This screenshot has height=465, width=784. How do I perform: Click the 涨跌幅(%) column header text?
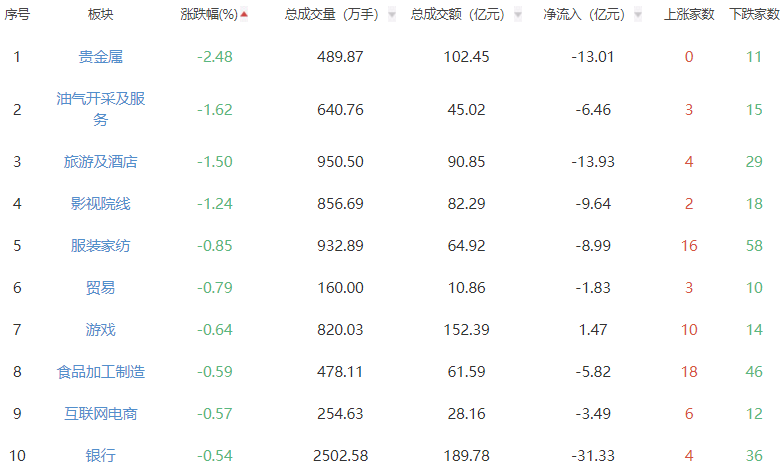[209, 14]
